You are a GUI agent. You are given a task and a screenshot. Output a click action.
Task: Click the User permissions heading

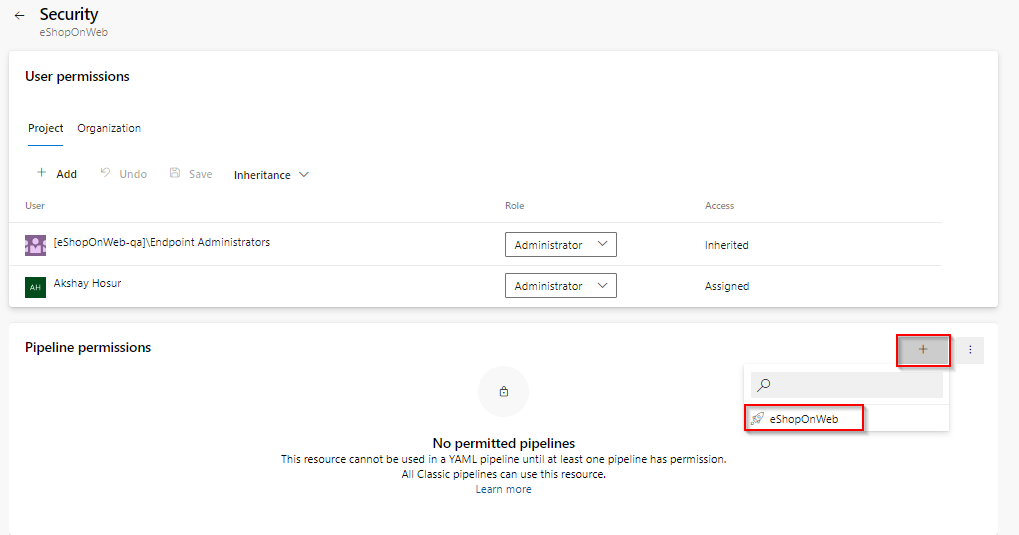(x=77, y=76)
